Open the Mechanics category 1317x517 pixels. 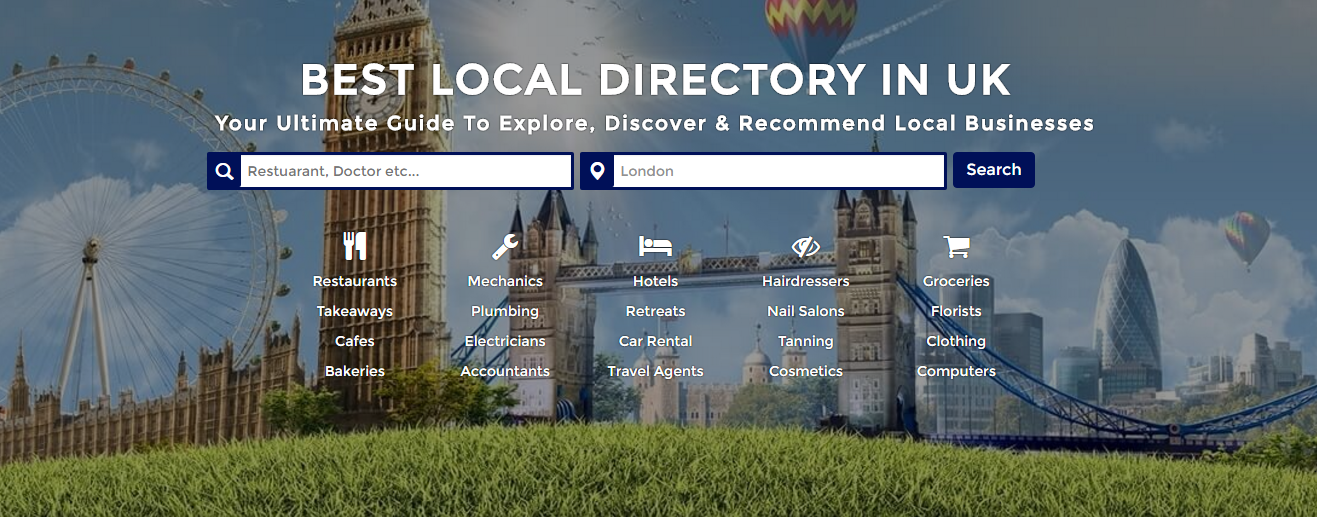click(x=505, y=281)
